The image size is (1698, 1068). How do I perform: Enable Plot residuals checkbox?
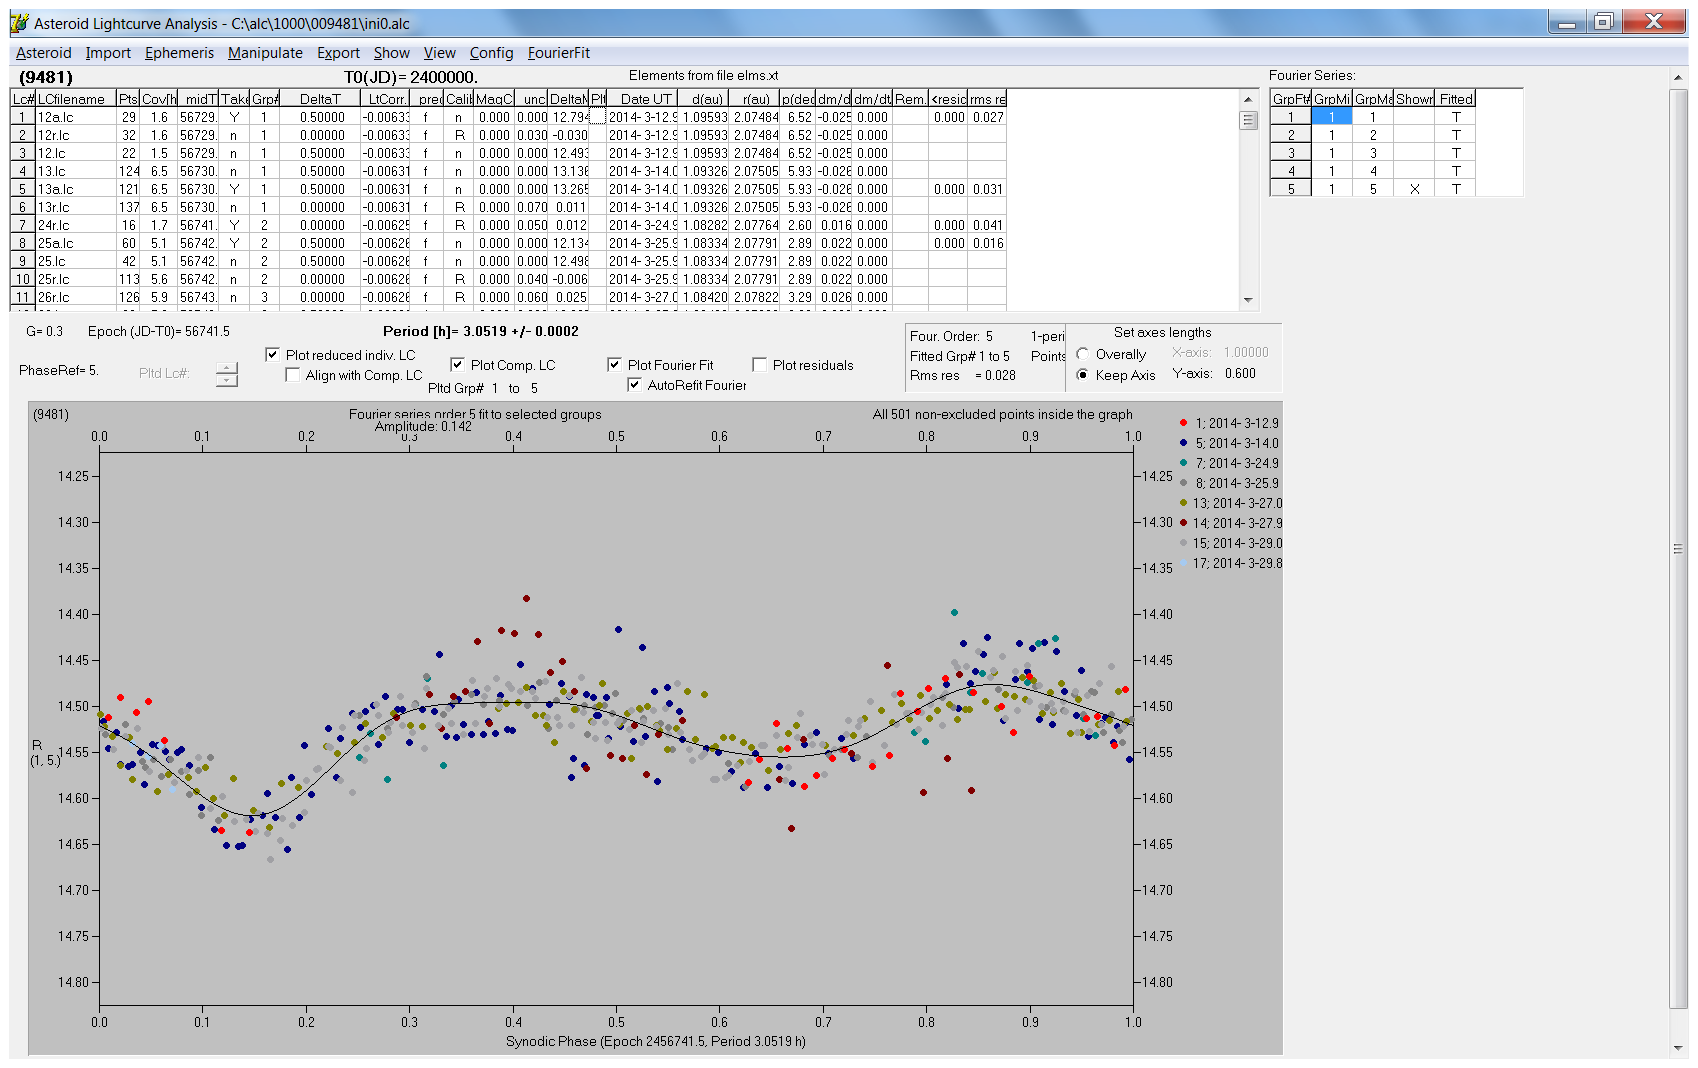coord(759,365)
